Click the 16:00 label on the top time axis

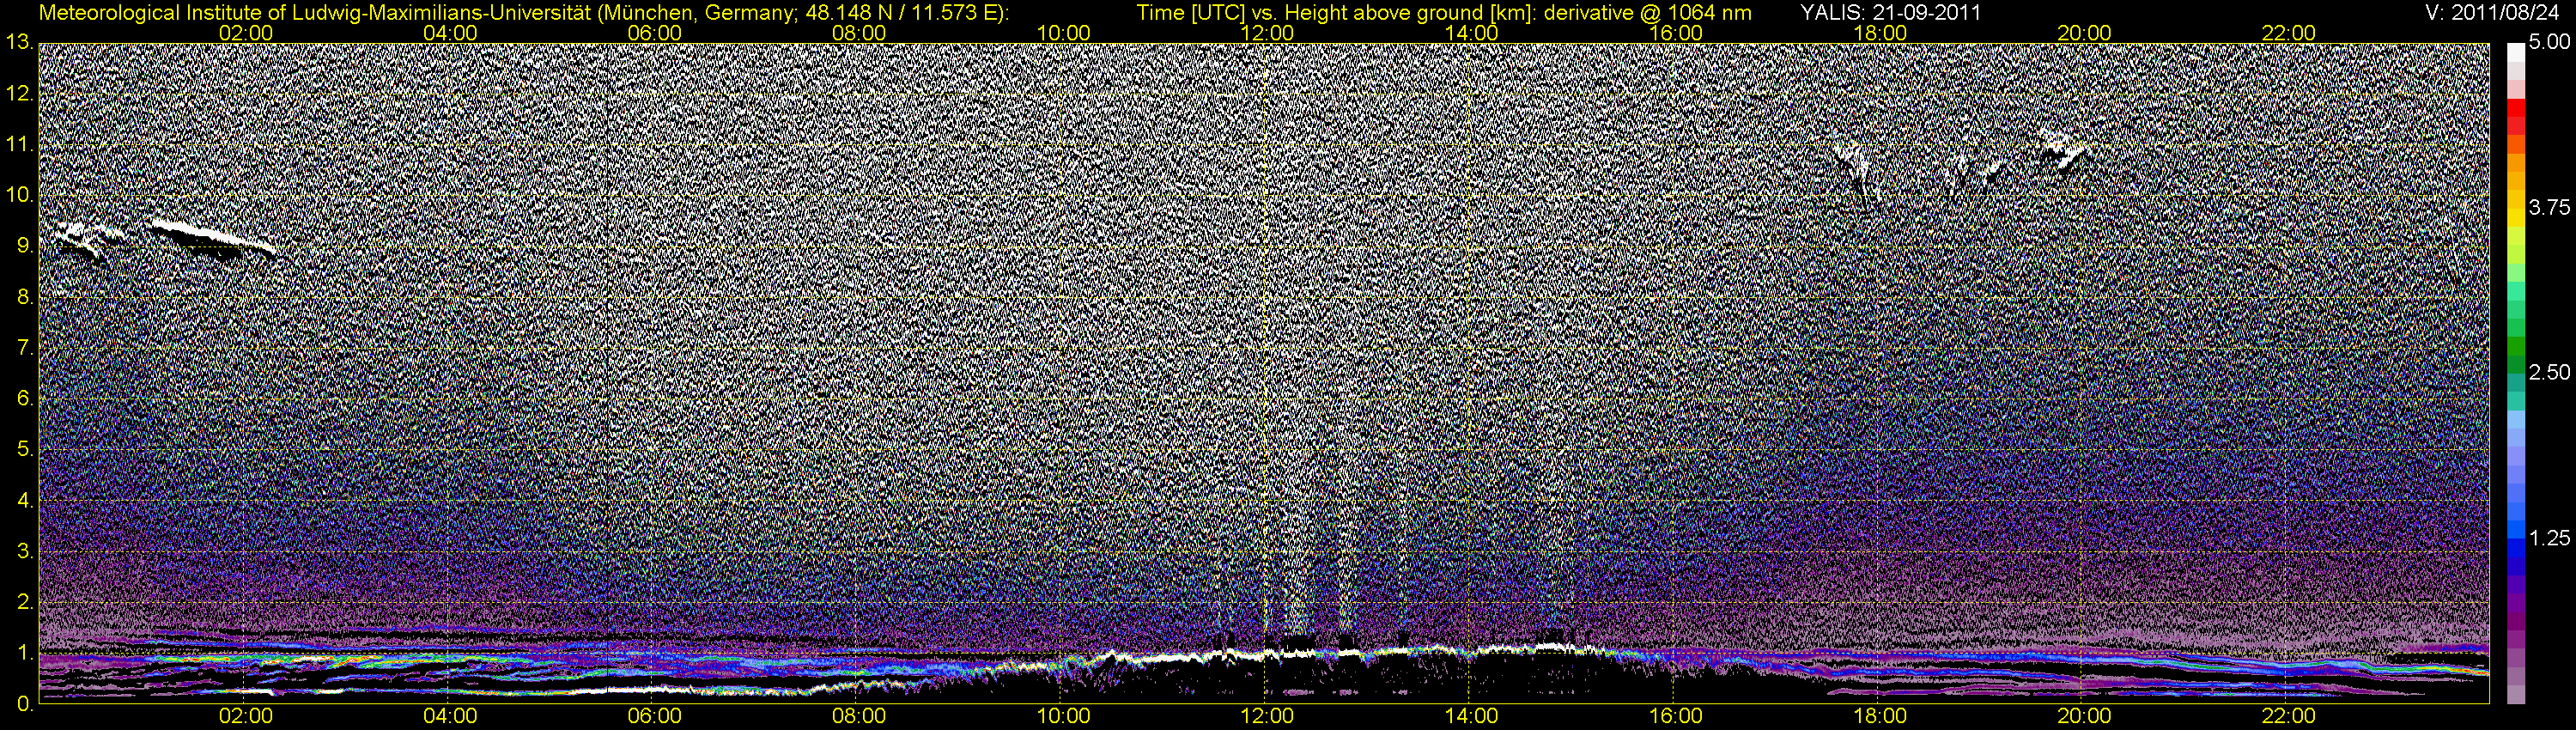click(1676, 33)
